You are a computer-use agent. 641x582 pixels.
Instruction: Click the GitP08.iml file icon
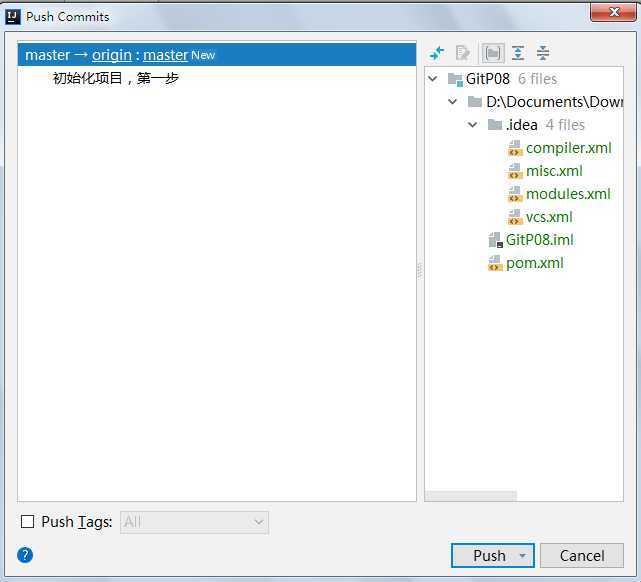(495, 240)
